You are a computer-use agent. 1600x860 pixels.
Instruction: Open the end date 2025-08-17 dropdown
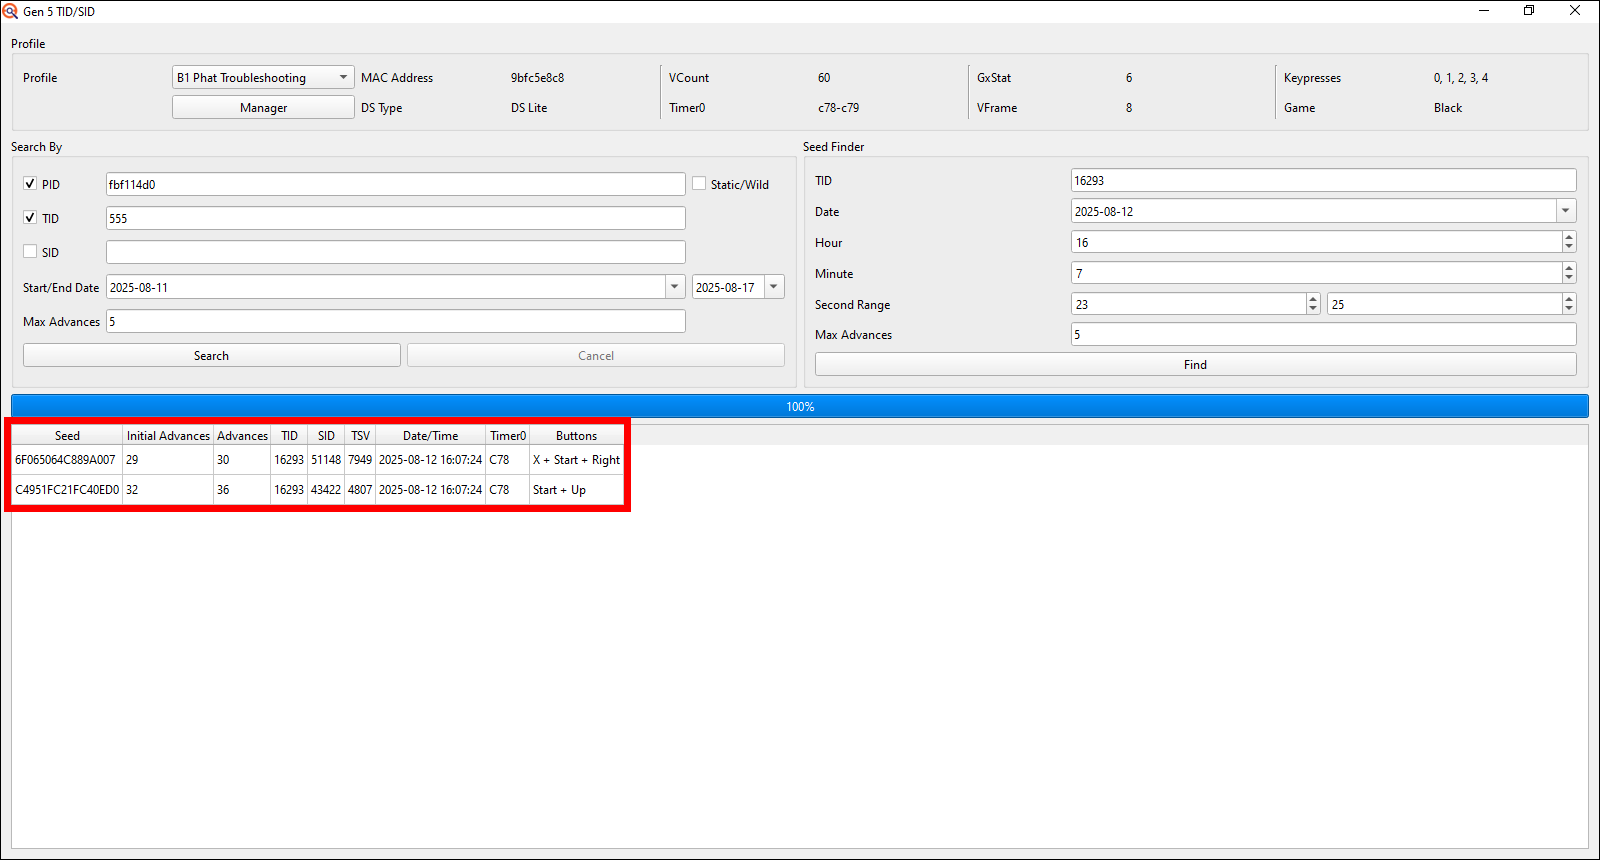(774, 287)
